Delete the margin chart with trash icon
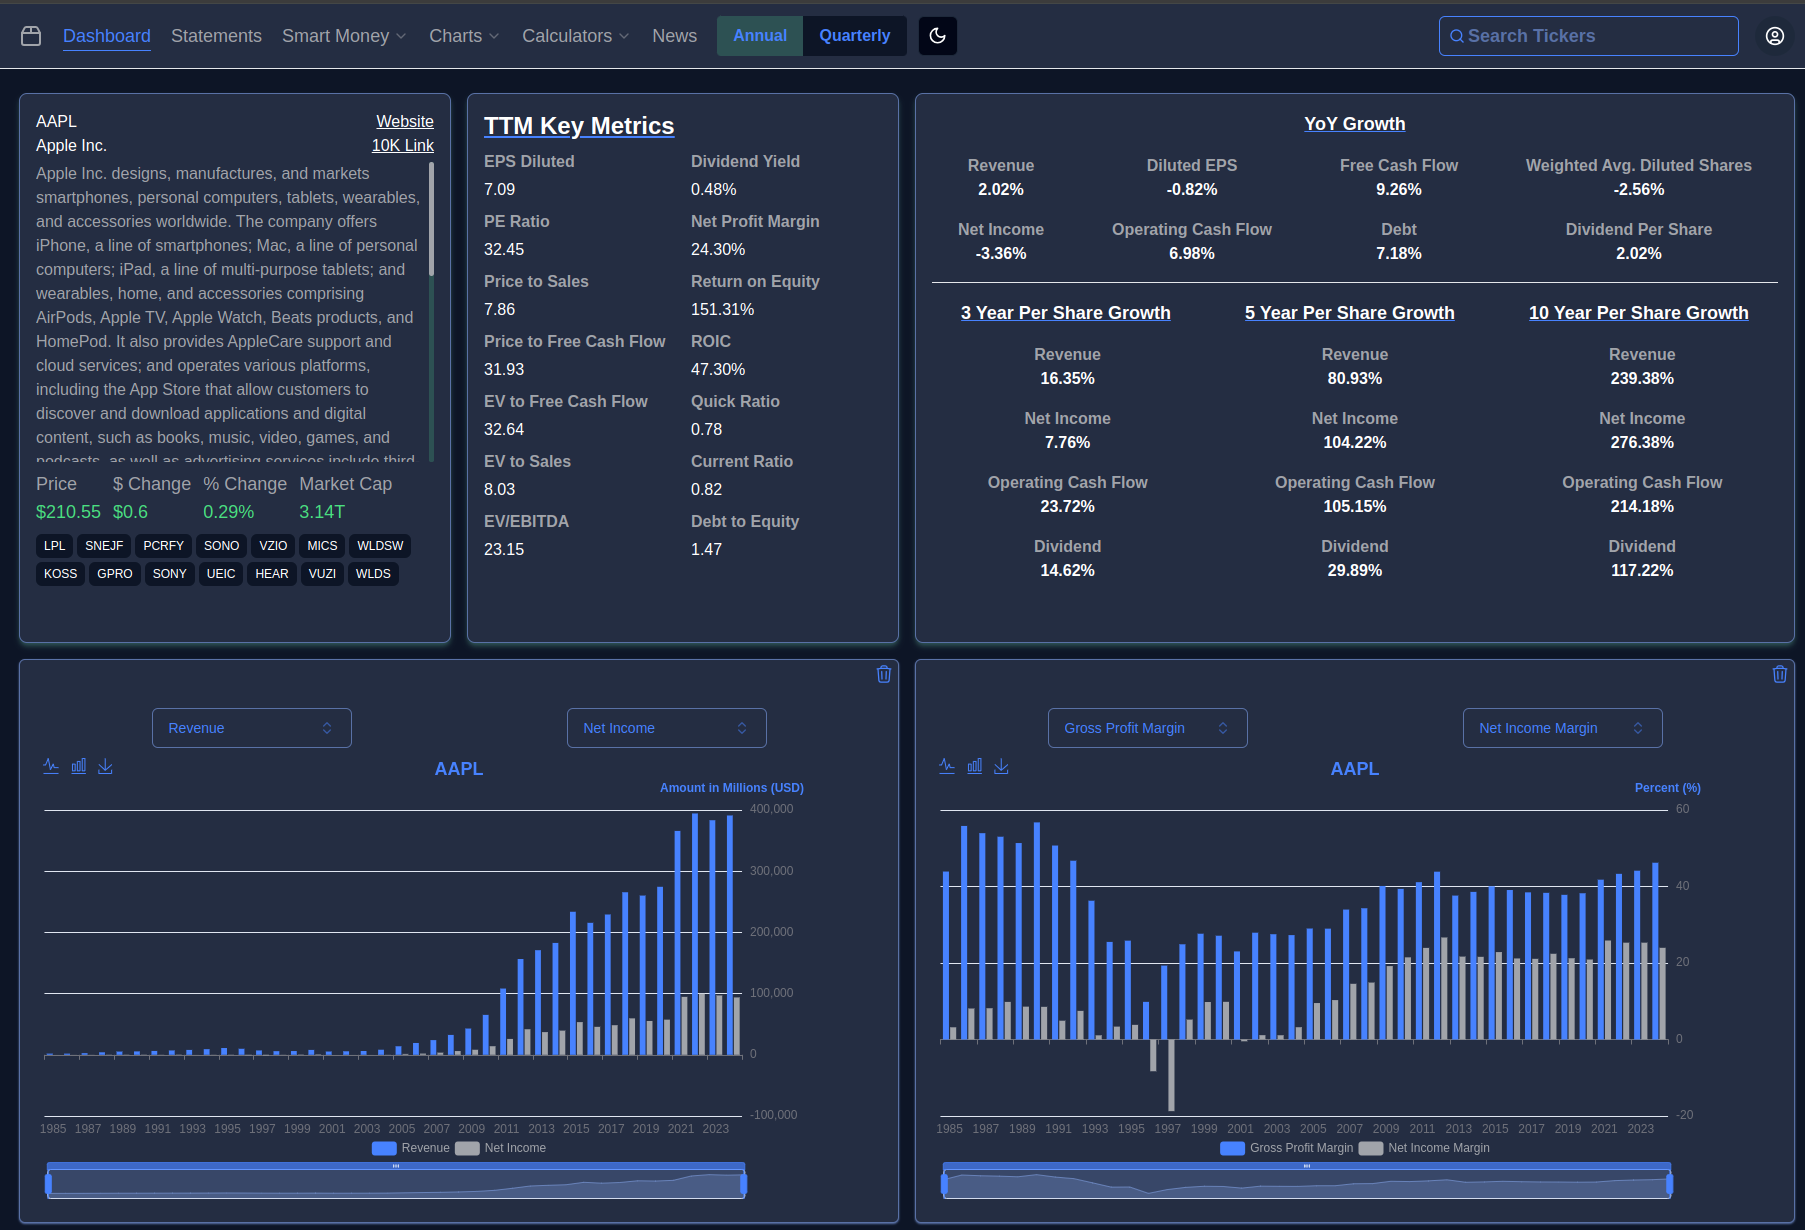The image size is (1805, 1230). pos(1779,674)
